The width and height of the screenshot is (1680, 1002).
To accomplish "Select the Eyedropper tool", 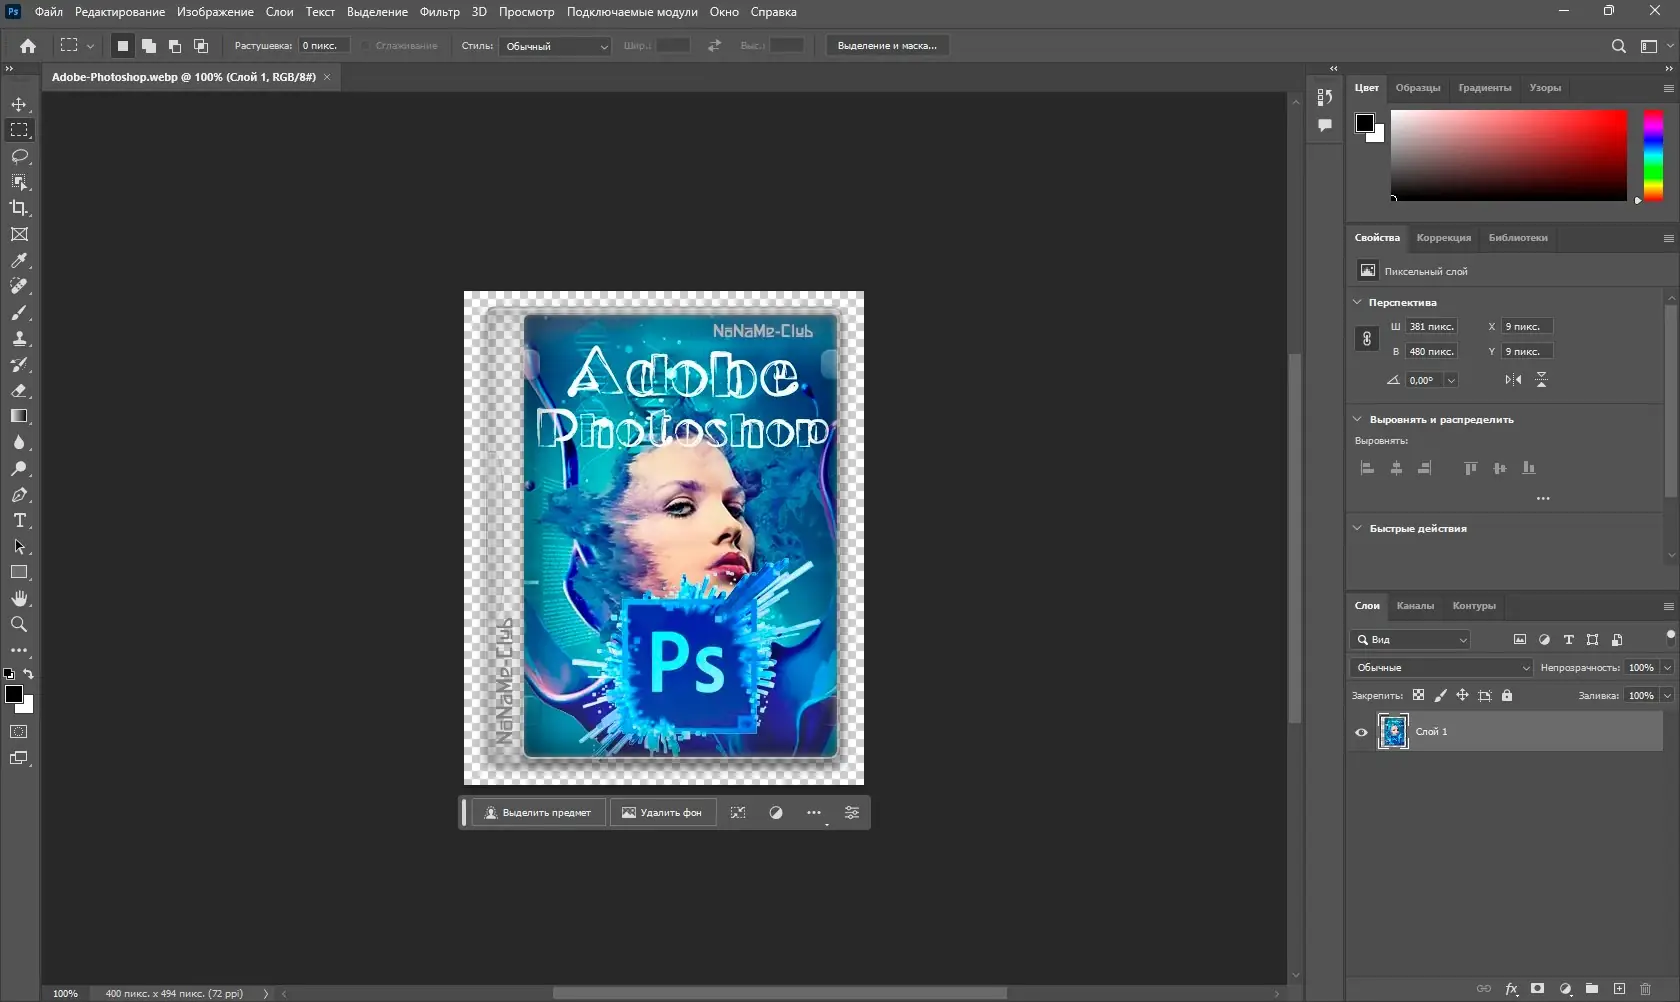I will coord(20,261).
